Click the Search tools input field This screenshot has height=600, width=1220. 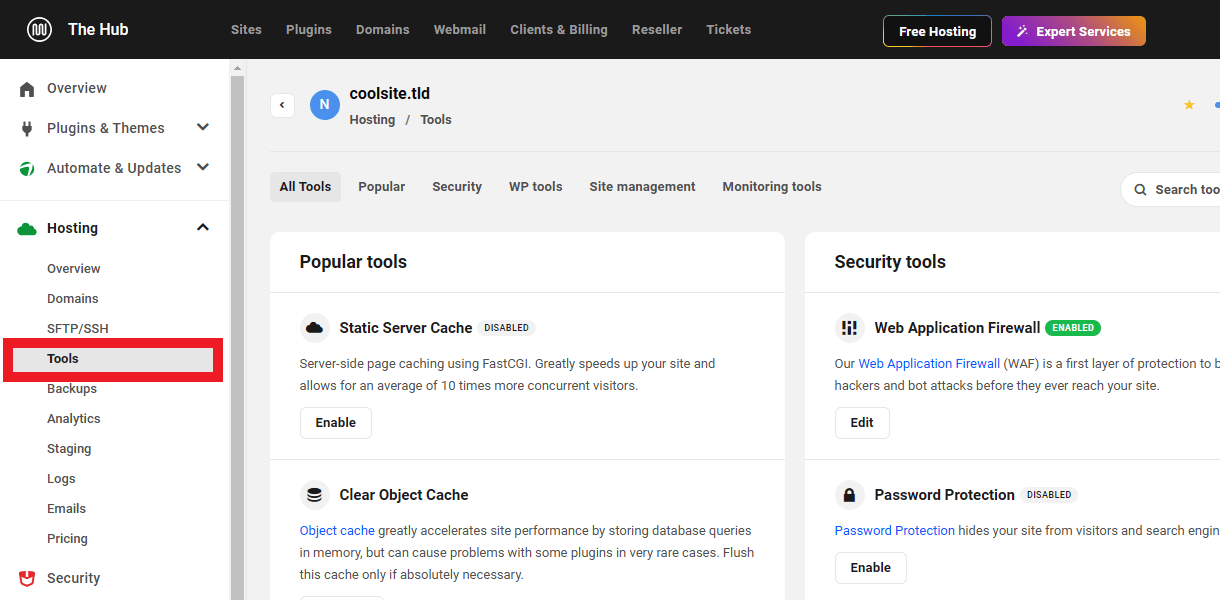click(x=1170, y=190)
